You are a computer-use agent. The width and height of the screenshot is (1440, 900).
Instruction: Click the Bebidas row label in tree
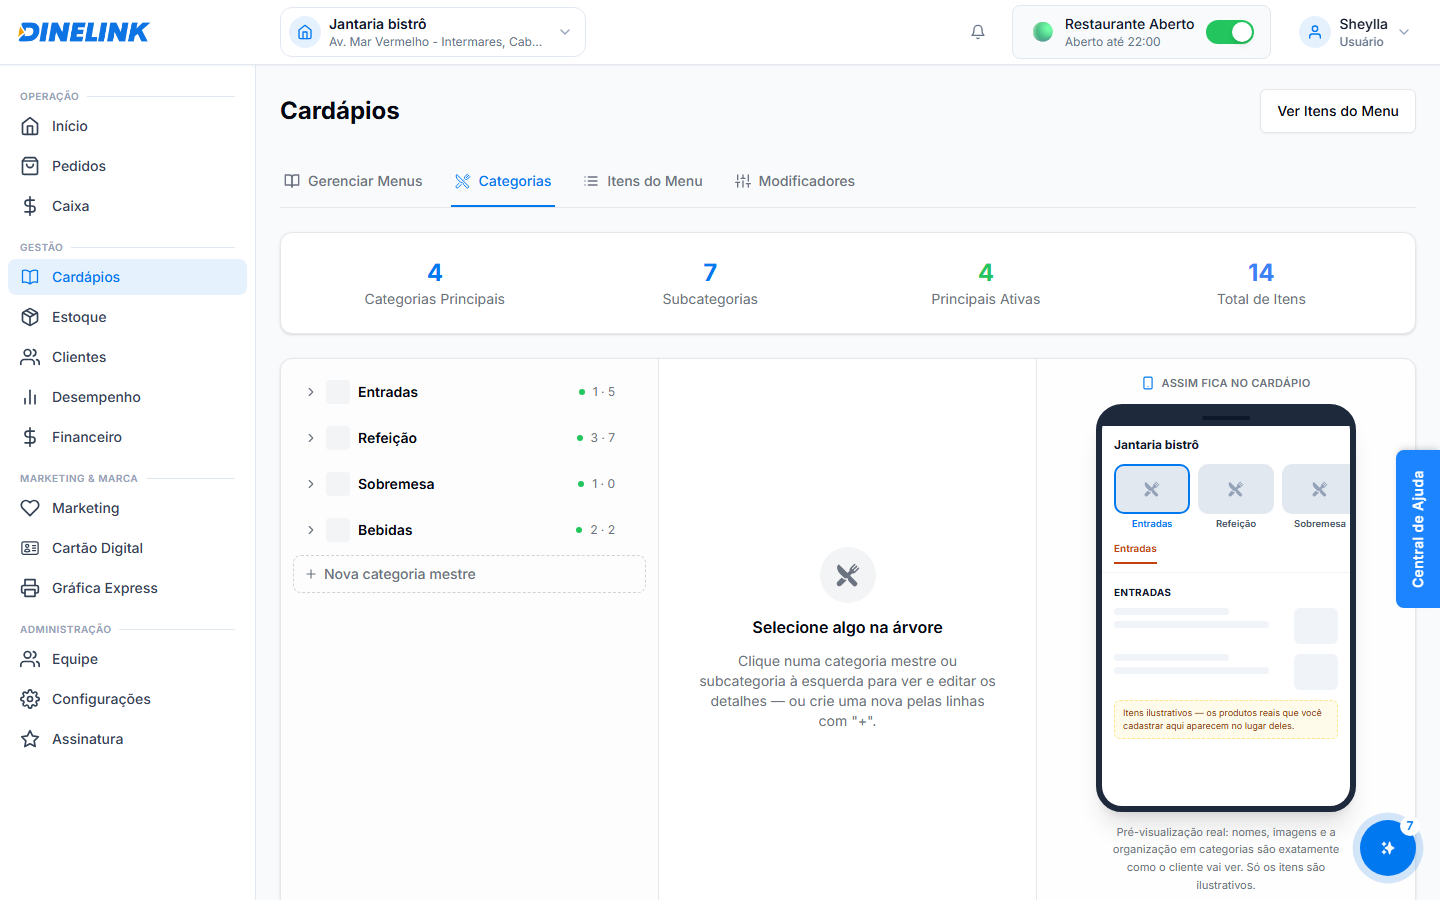pyautogui.click(x=385, y=530)
